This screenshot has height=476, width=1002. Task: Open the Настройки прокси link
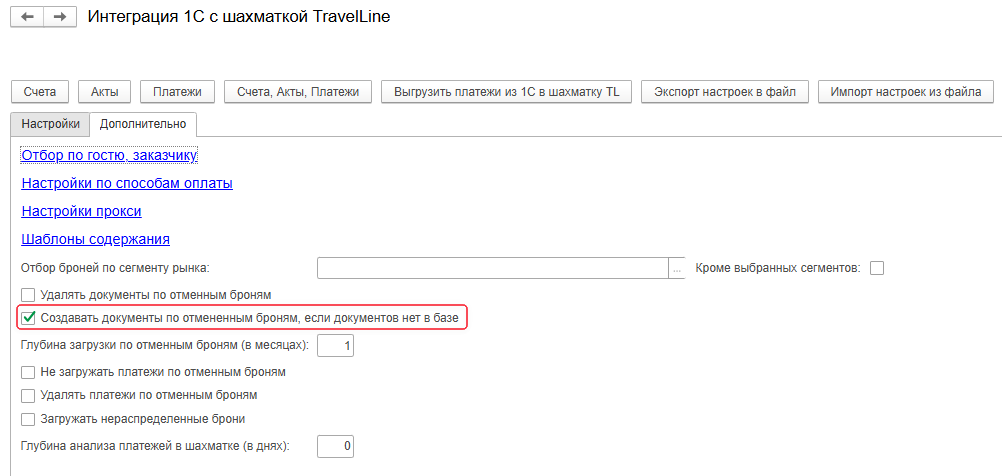click(81, 211)
